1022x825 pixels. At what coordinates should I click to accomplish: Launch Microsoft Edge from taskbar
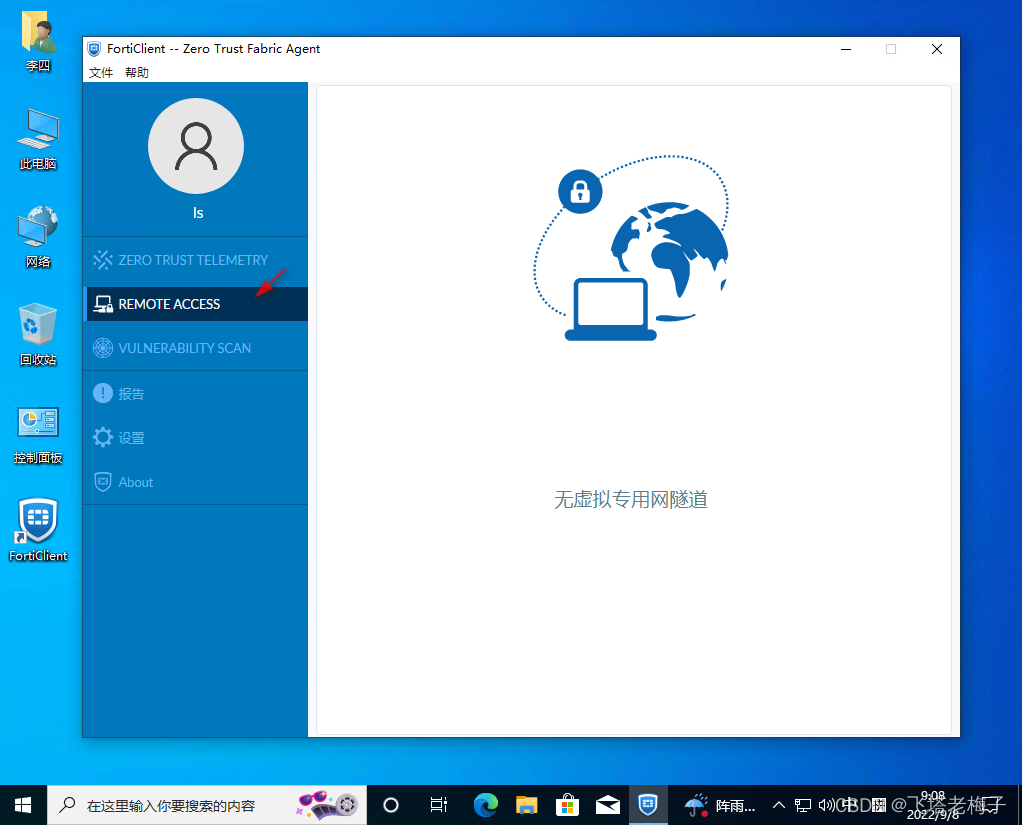[x=486, y=805]
